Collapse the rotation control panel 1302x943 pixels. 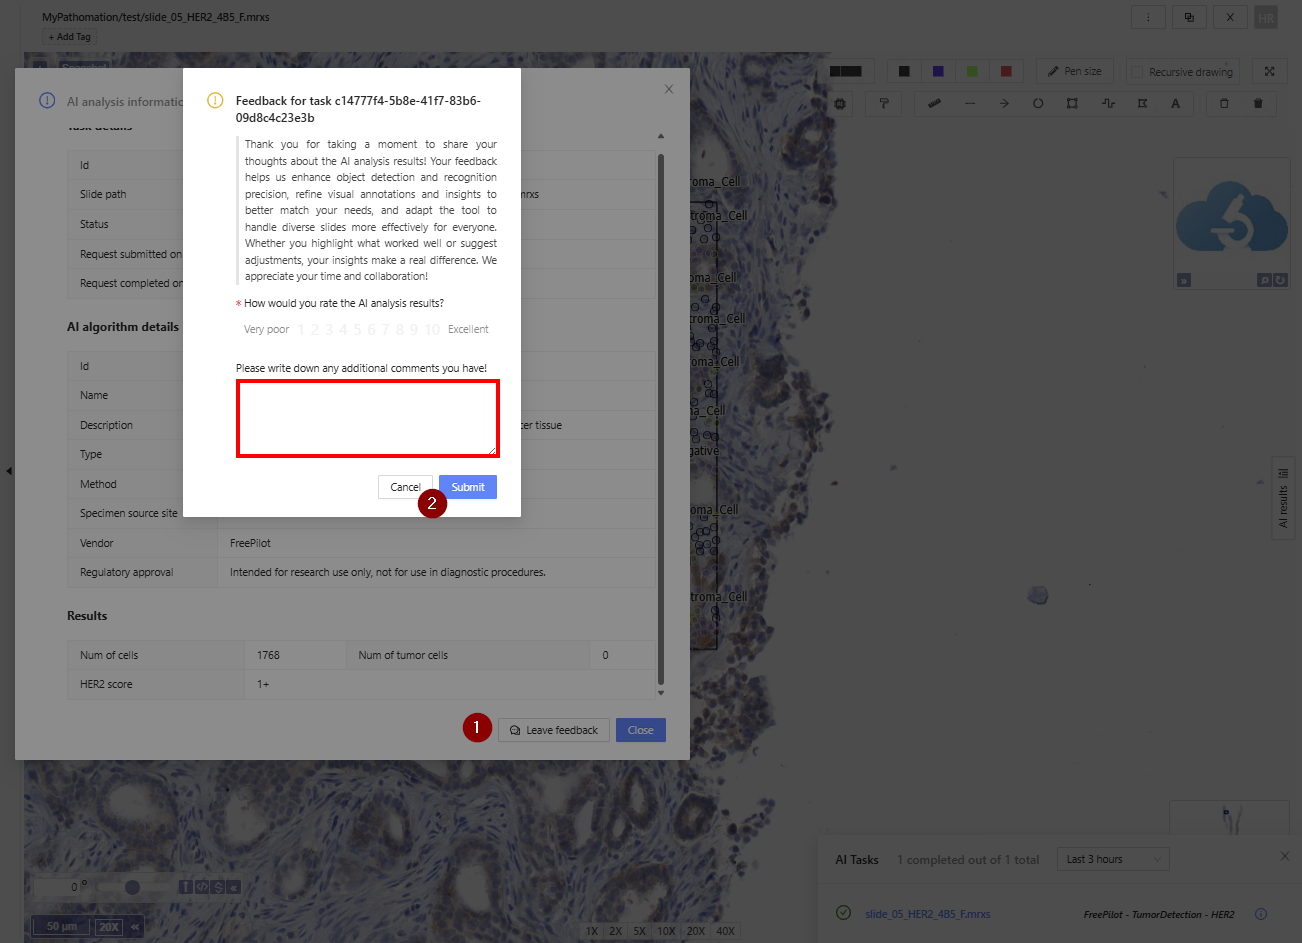(235, 887)
